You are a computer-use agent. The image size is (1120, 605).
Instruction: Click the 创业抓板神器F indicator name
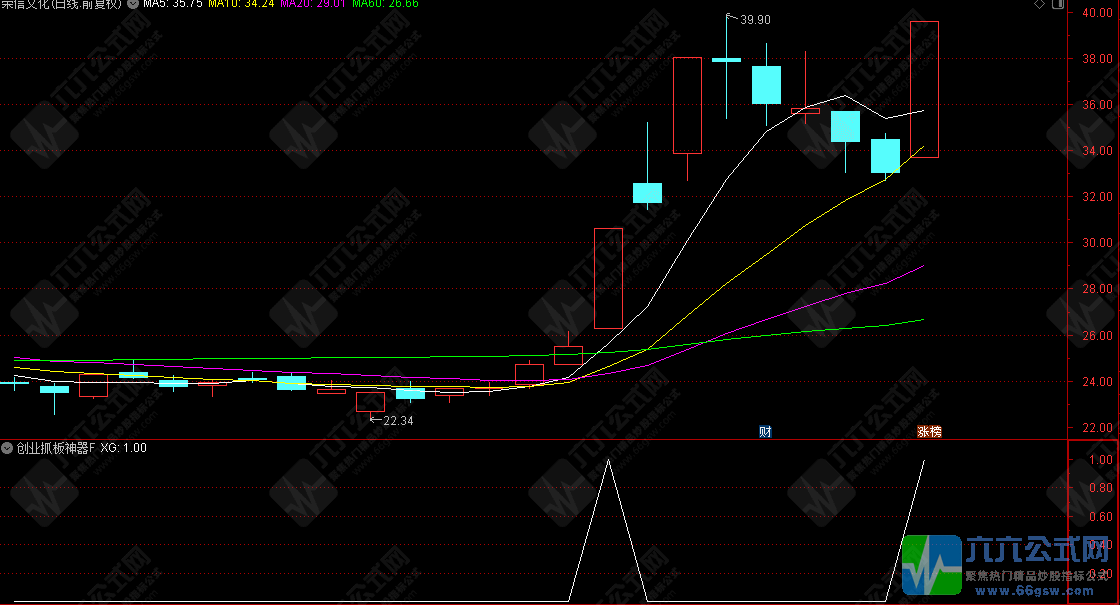[55, 448]
